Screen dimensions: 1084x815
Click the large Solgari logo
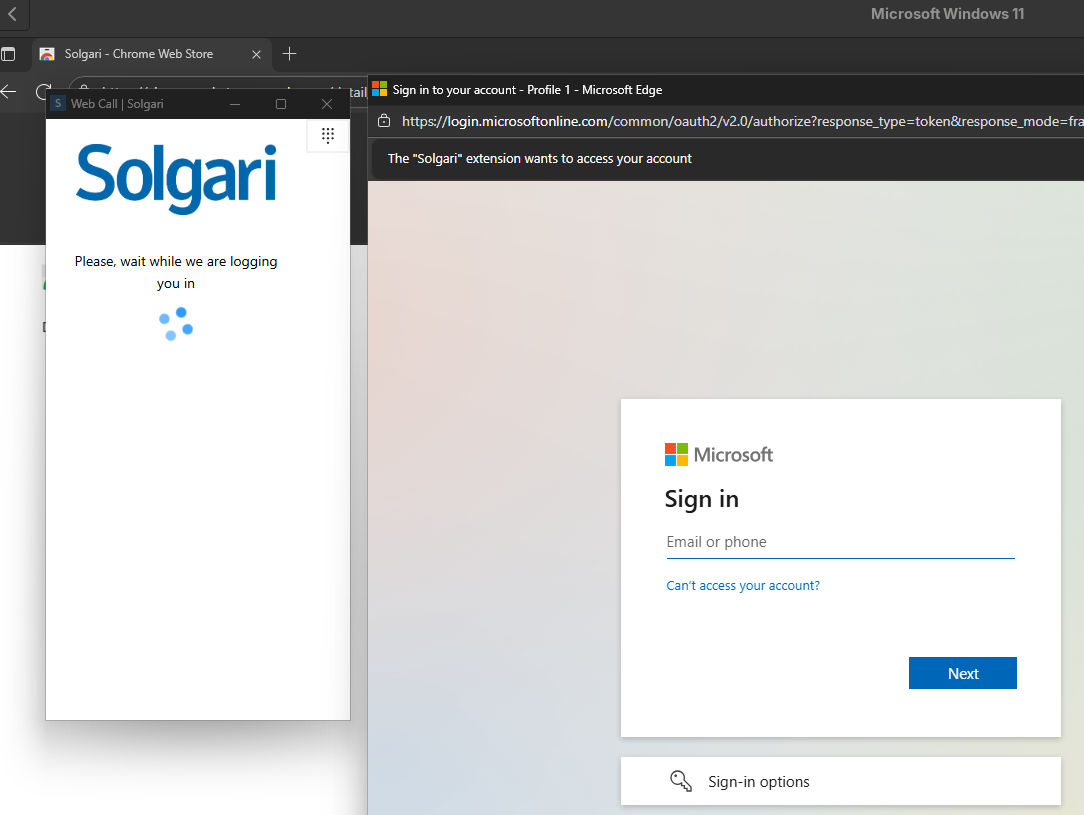[176, 178]
